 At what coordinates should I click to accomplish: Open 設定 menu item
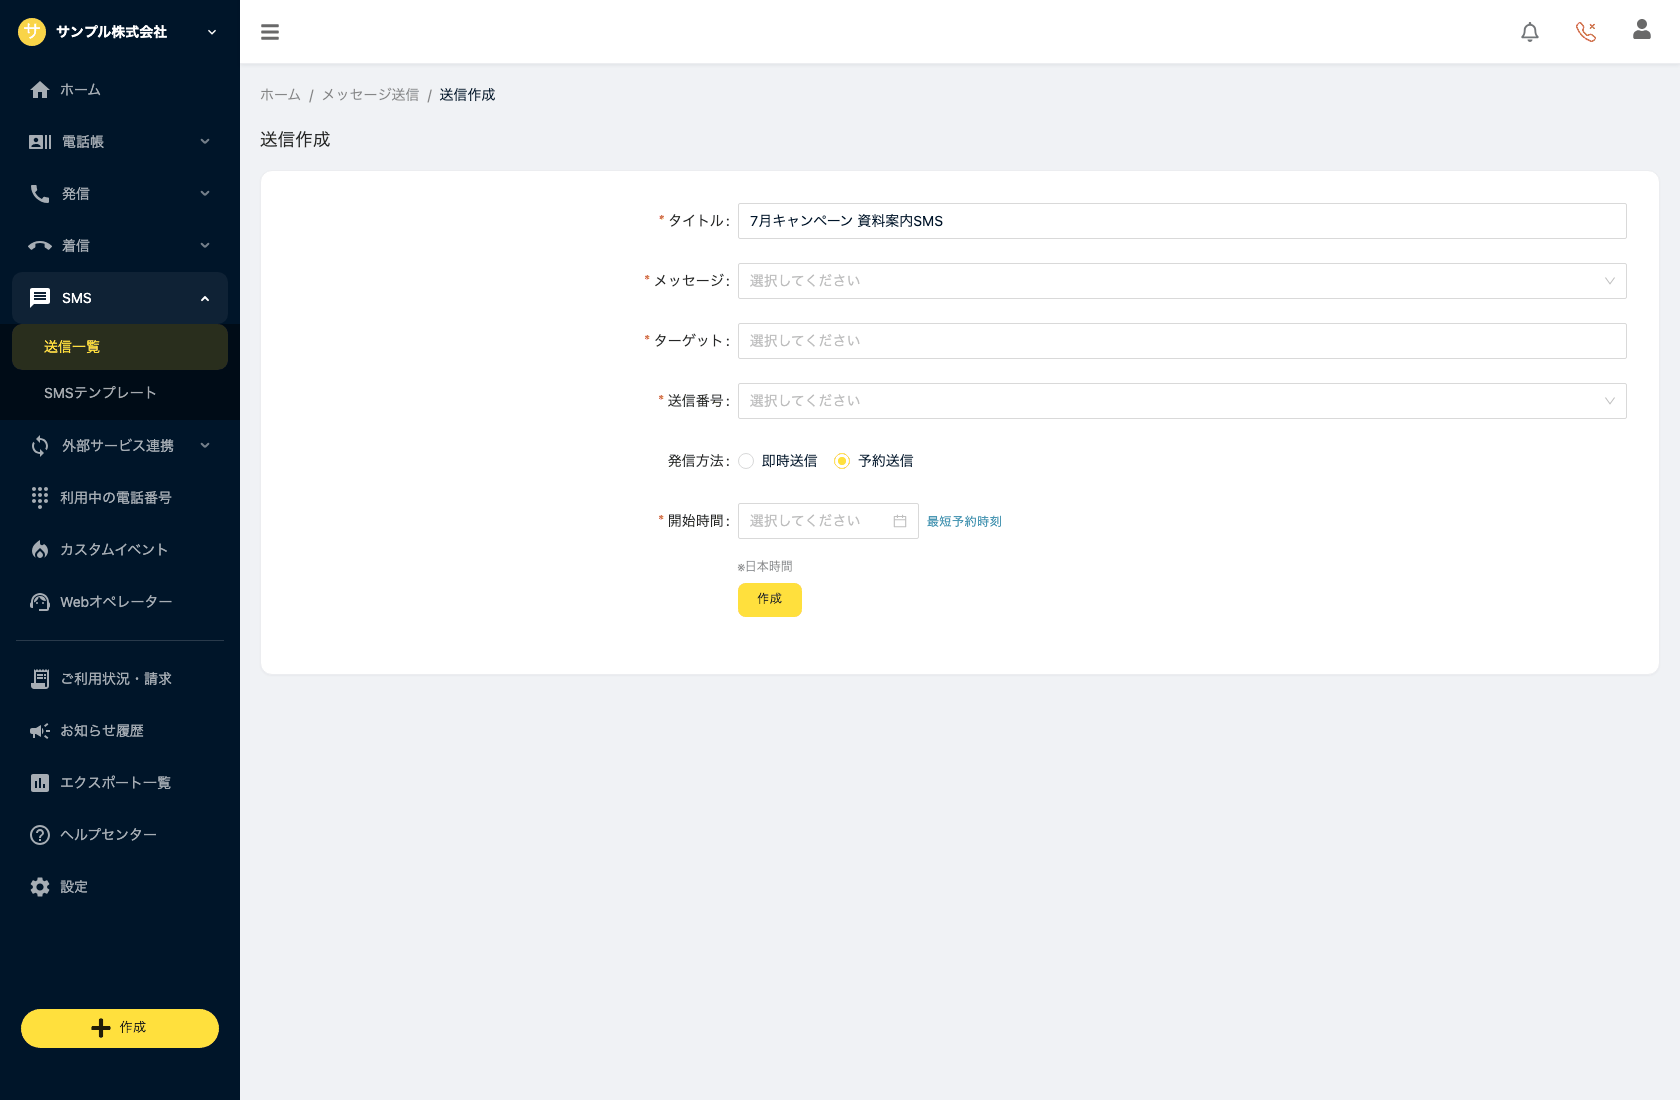coord(120,887)
